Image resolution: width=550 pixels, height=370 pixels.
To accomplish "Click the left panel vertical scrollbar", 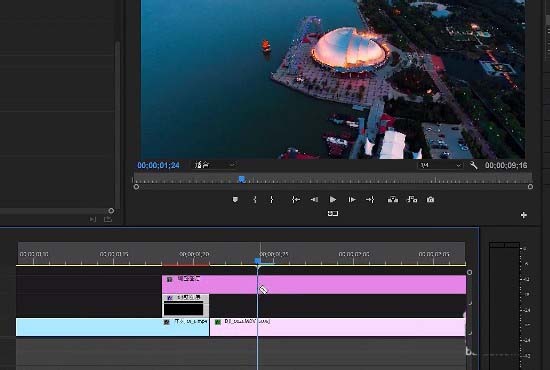I will [118, 125].
